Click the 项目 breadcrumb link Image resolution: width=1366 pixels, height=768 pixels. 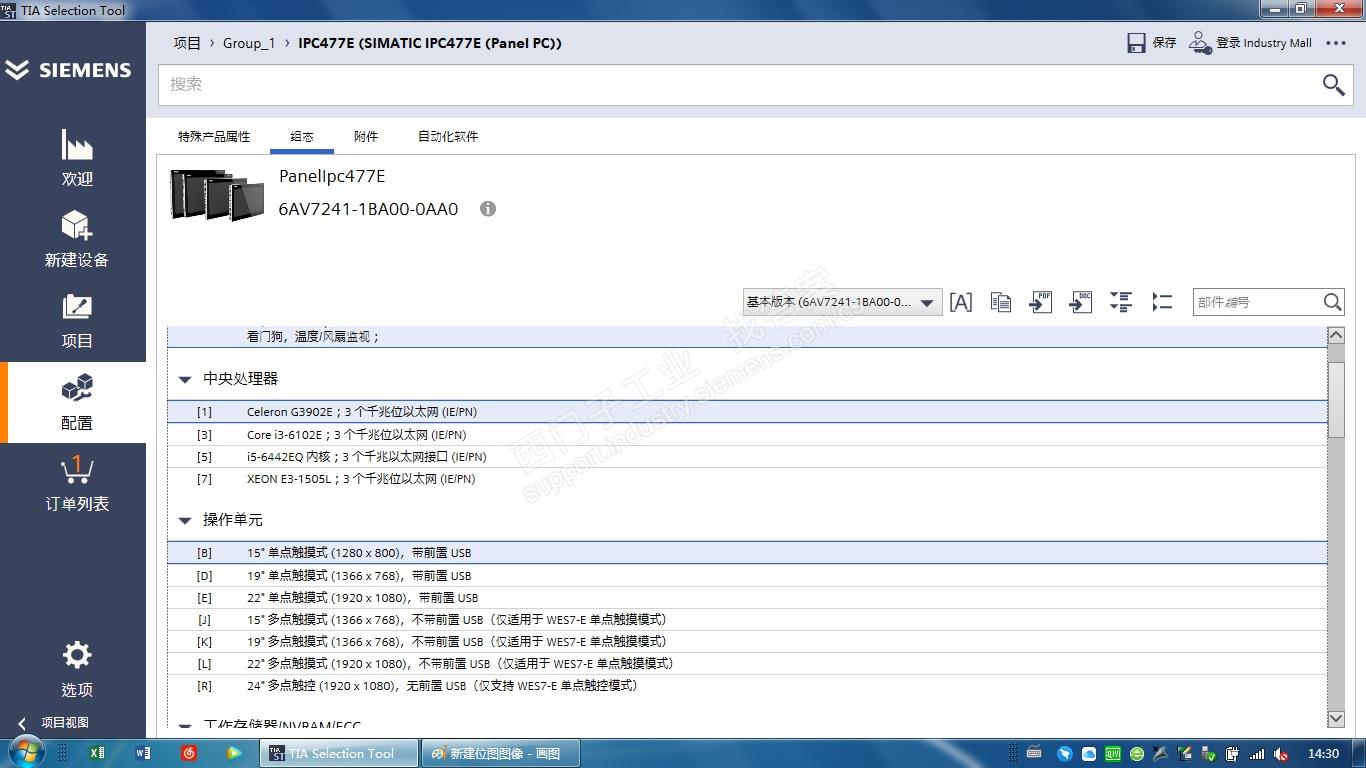187,43
